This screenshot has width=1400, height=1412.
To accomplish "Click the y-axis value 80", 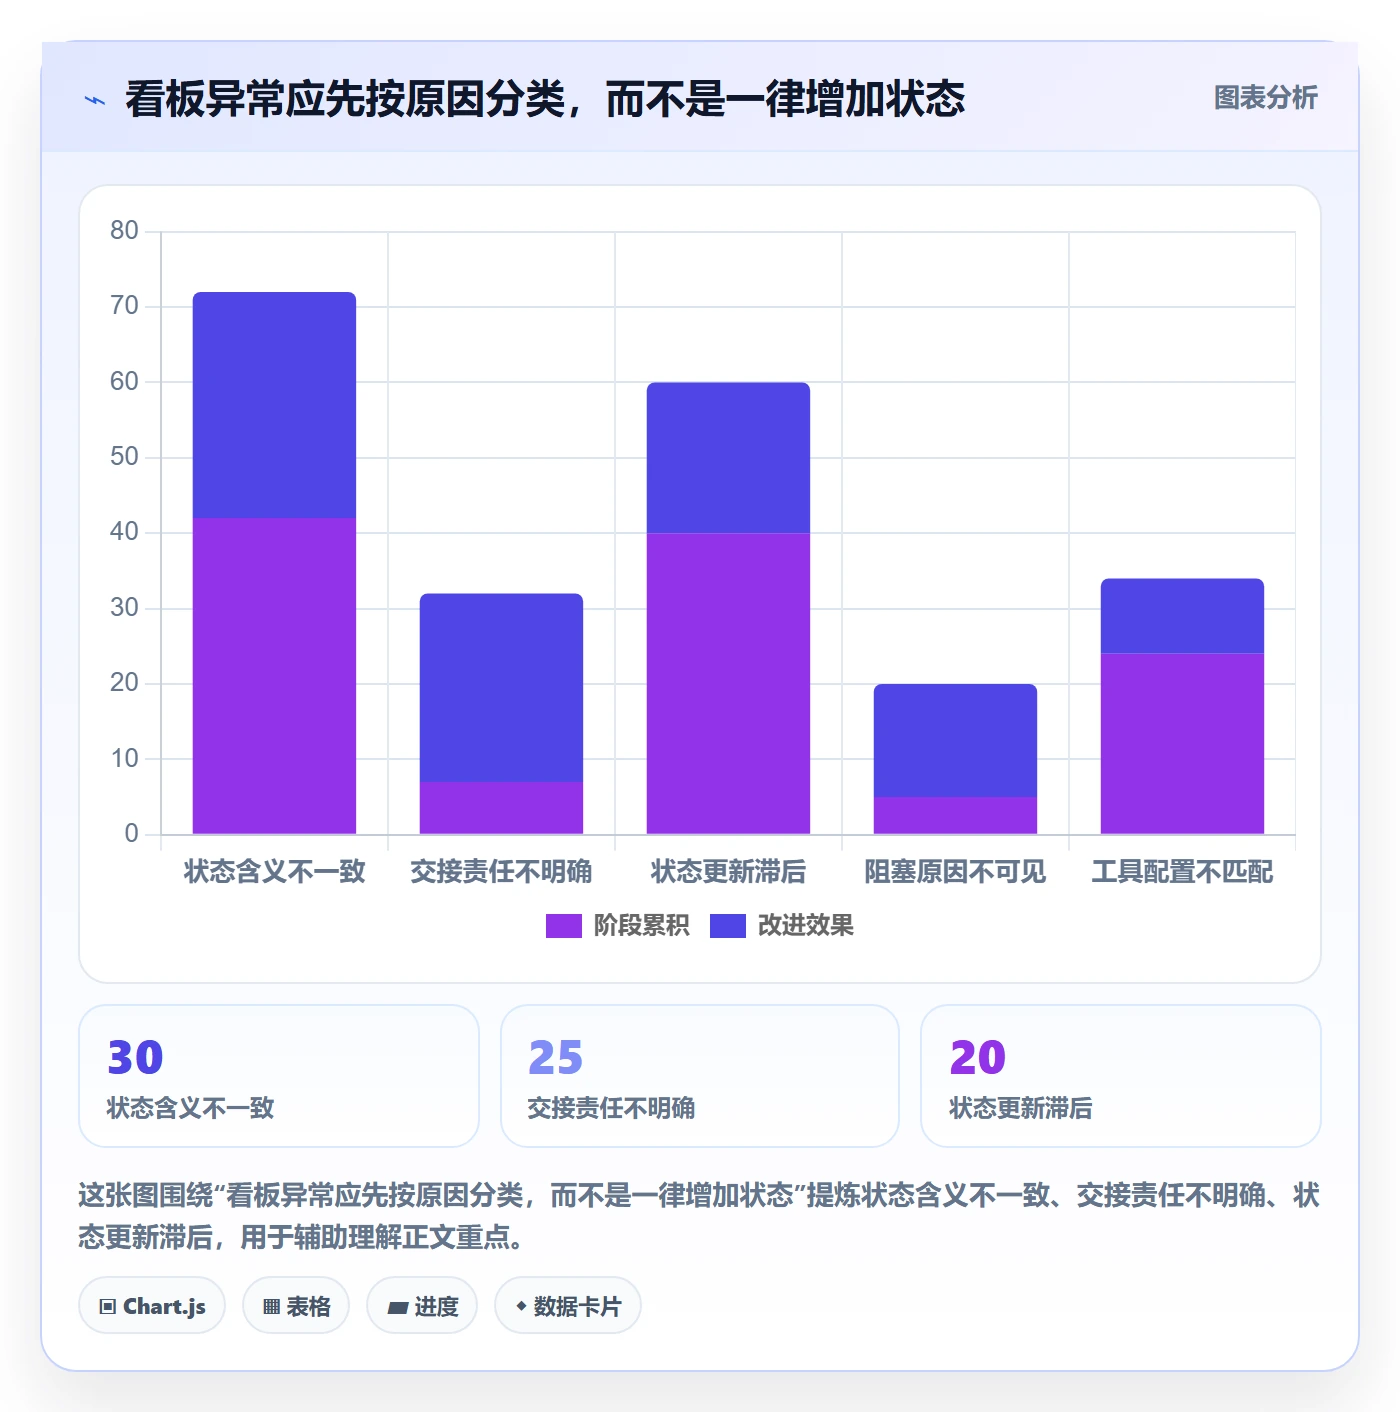I will pyautogui.click(x=125, y=231).
